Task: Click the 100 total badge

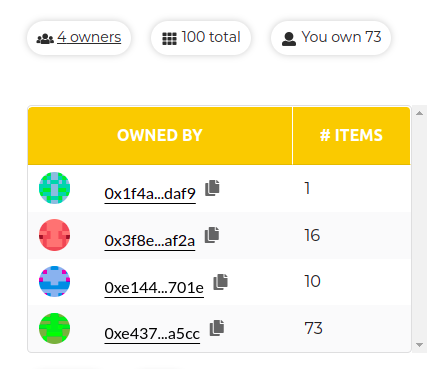Action: (x=201, y=38)
